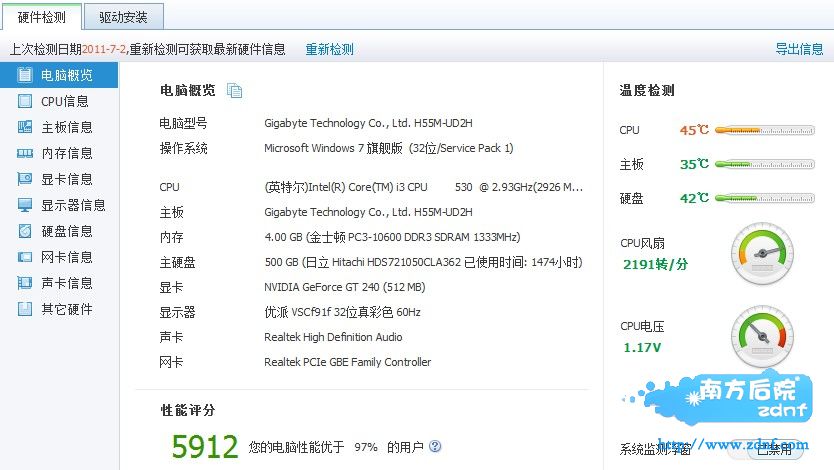Image resolution: width=834 pixels, height=470 pixels.
Task: Open the 显示器信息 monitor icon
Action: [x=24, y=205]
